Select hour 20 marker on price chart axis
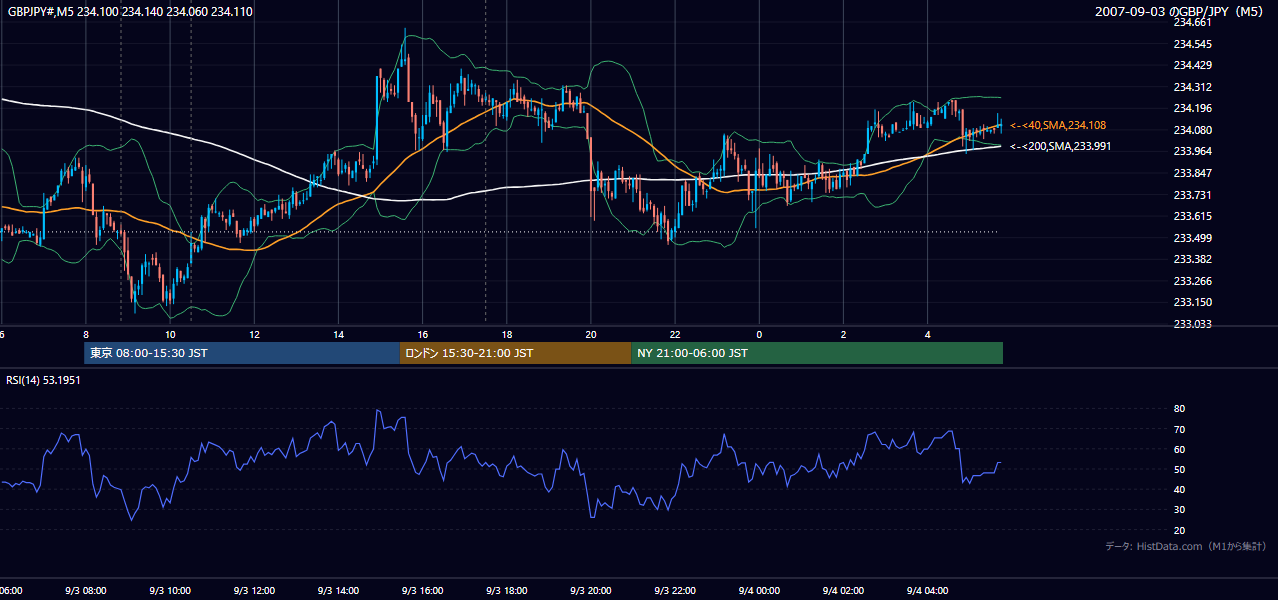This screenshot has width=1278, height=600. click(590, 334)
